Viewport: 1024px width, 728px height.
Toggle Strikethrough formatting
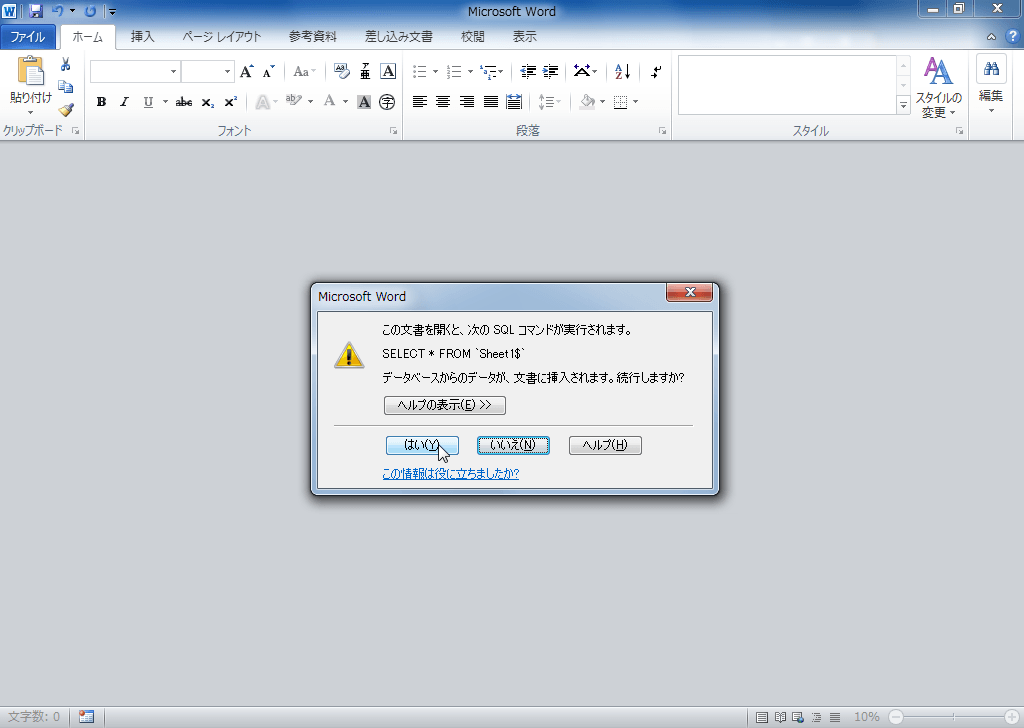(184, 102)
